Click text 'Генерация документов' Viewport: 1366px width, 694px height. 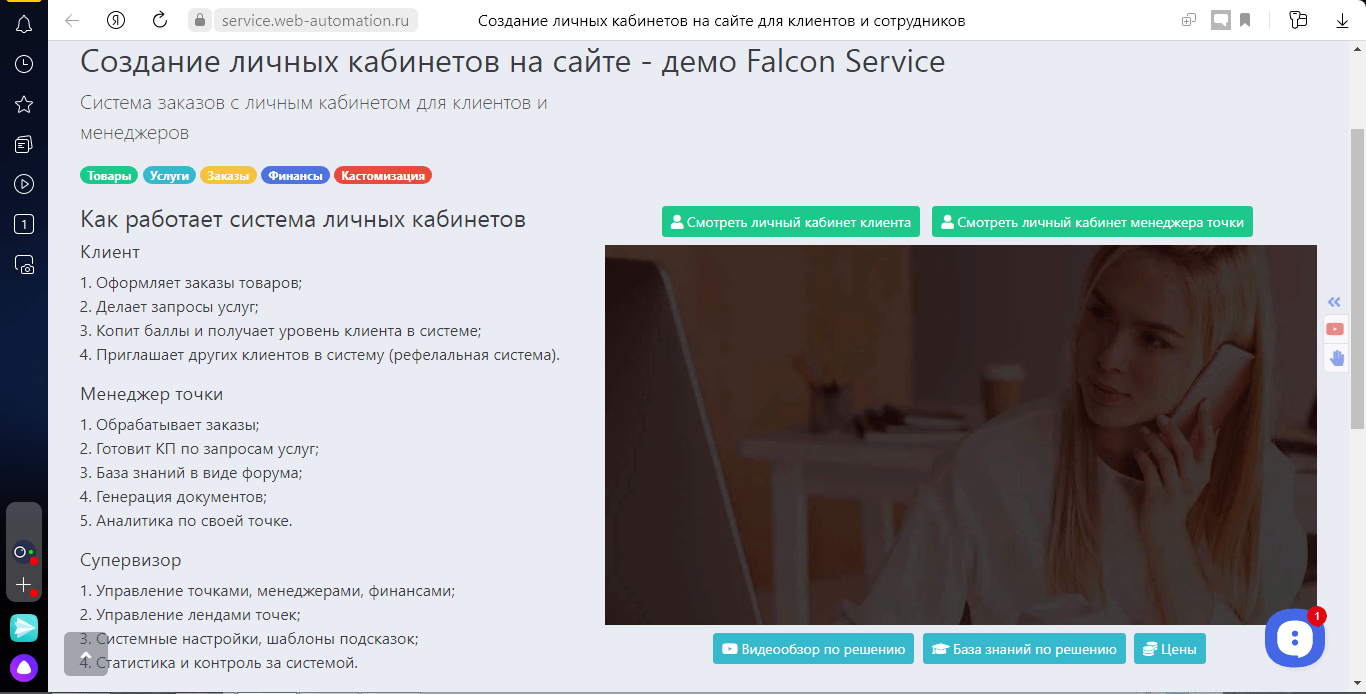pyautogui.click(x=180, y=497)
